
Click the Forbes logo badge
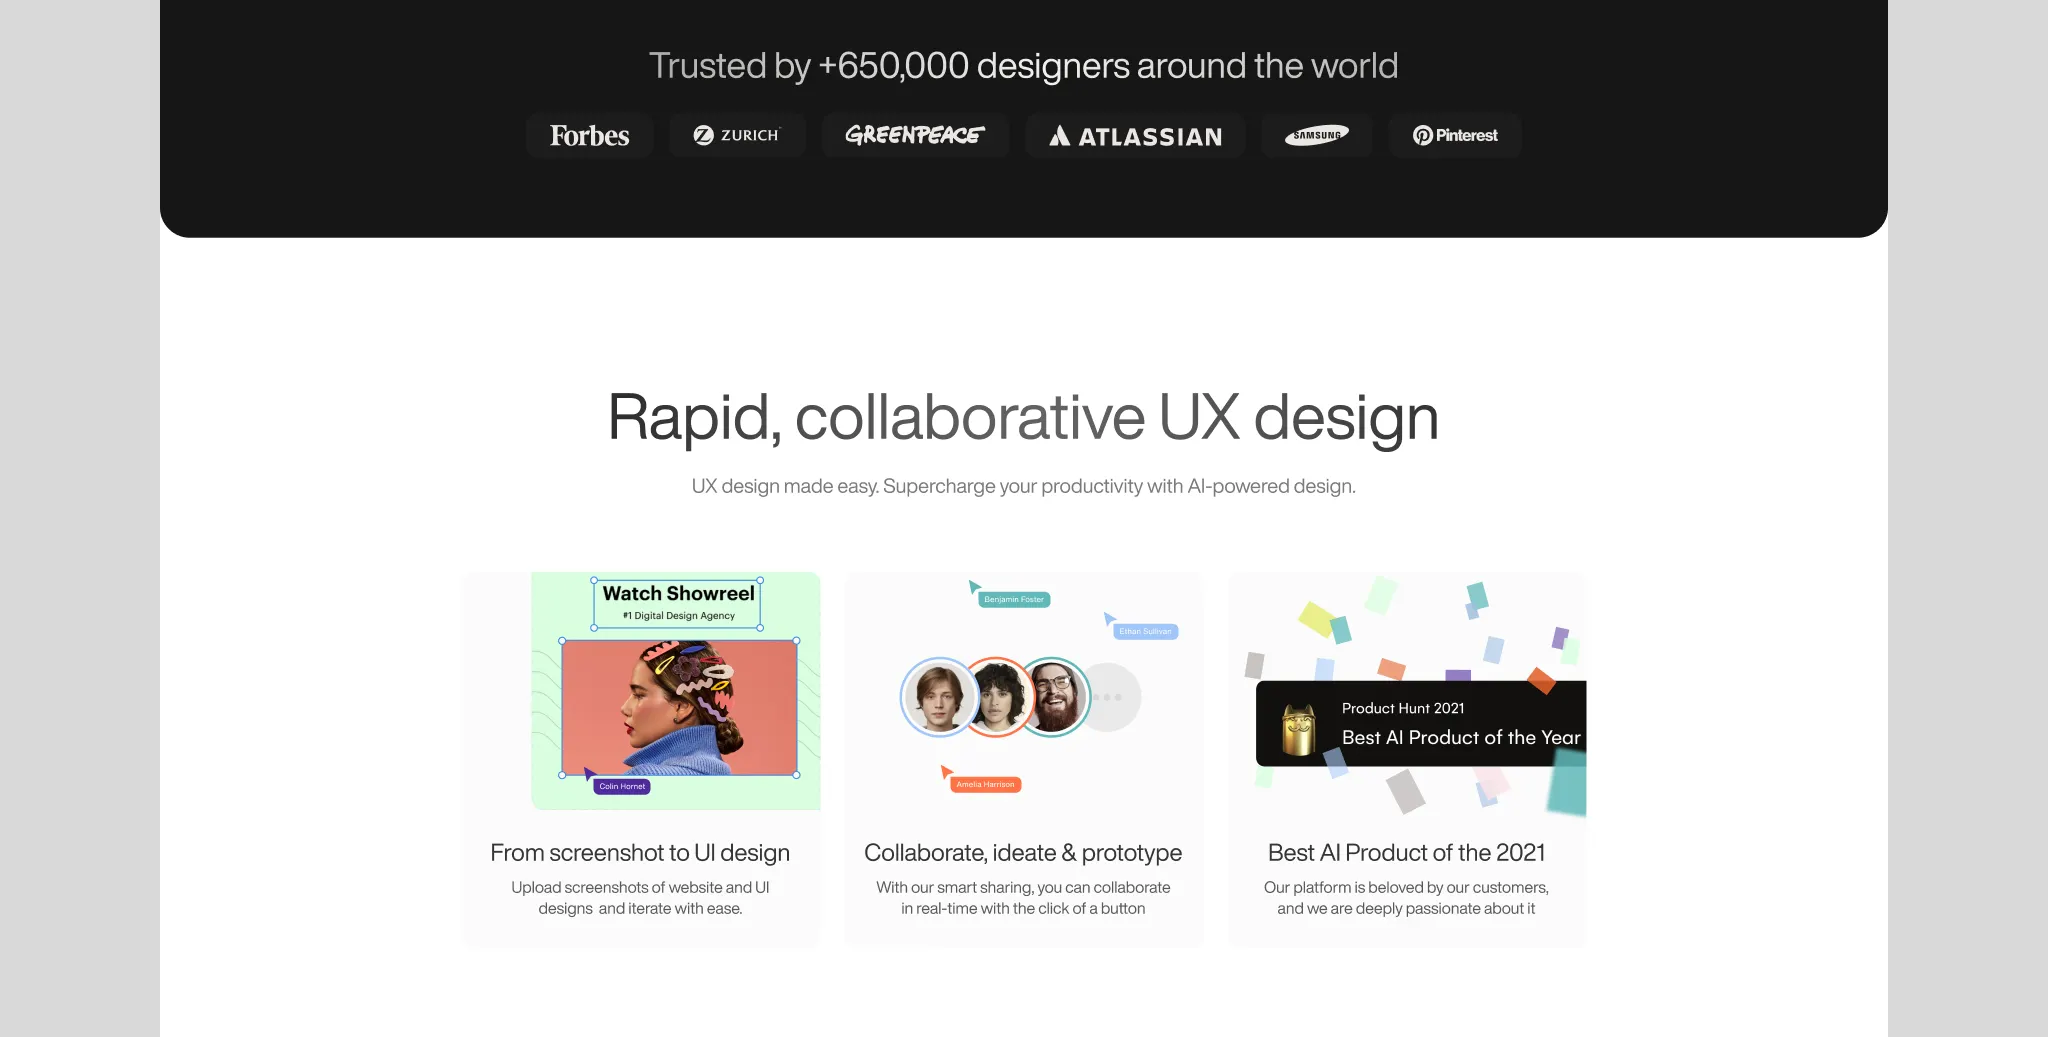589,135
